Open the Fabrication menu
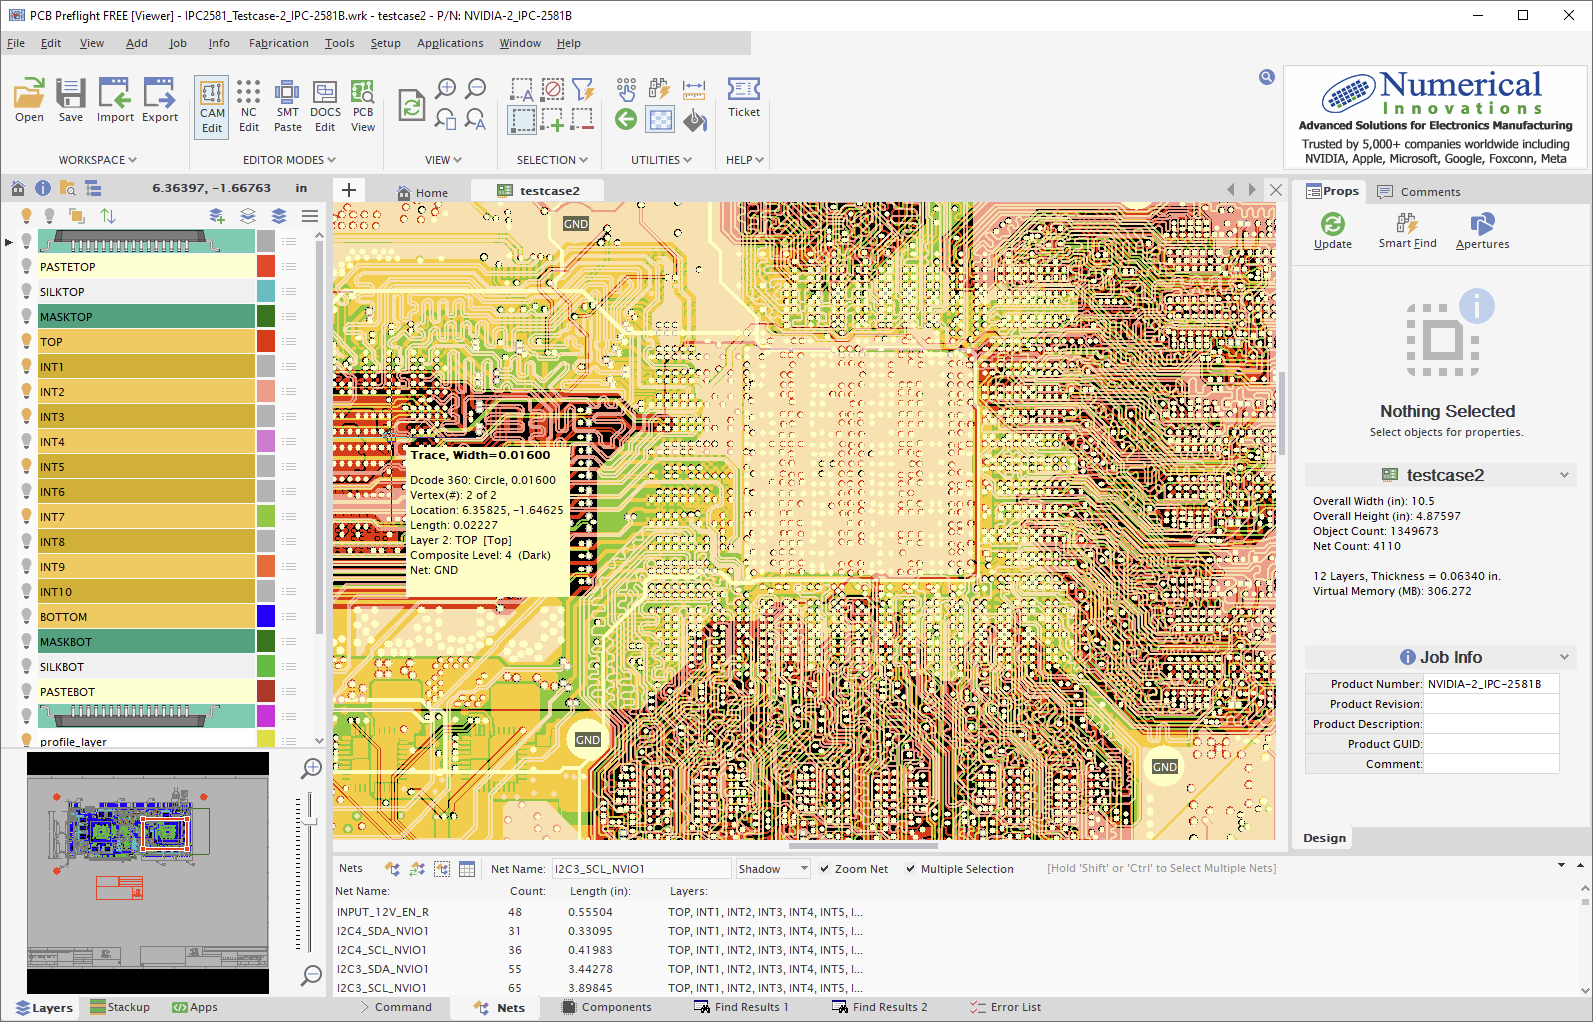 coord(279,43)
